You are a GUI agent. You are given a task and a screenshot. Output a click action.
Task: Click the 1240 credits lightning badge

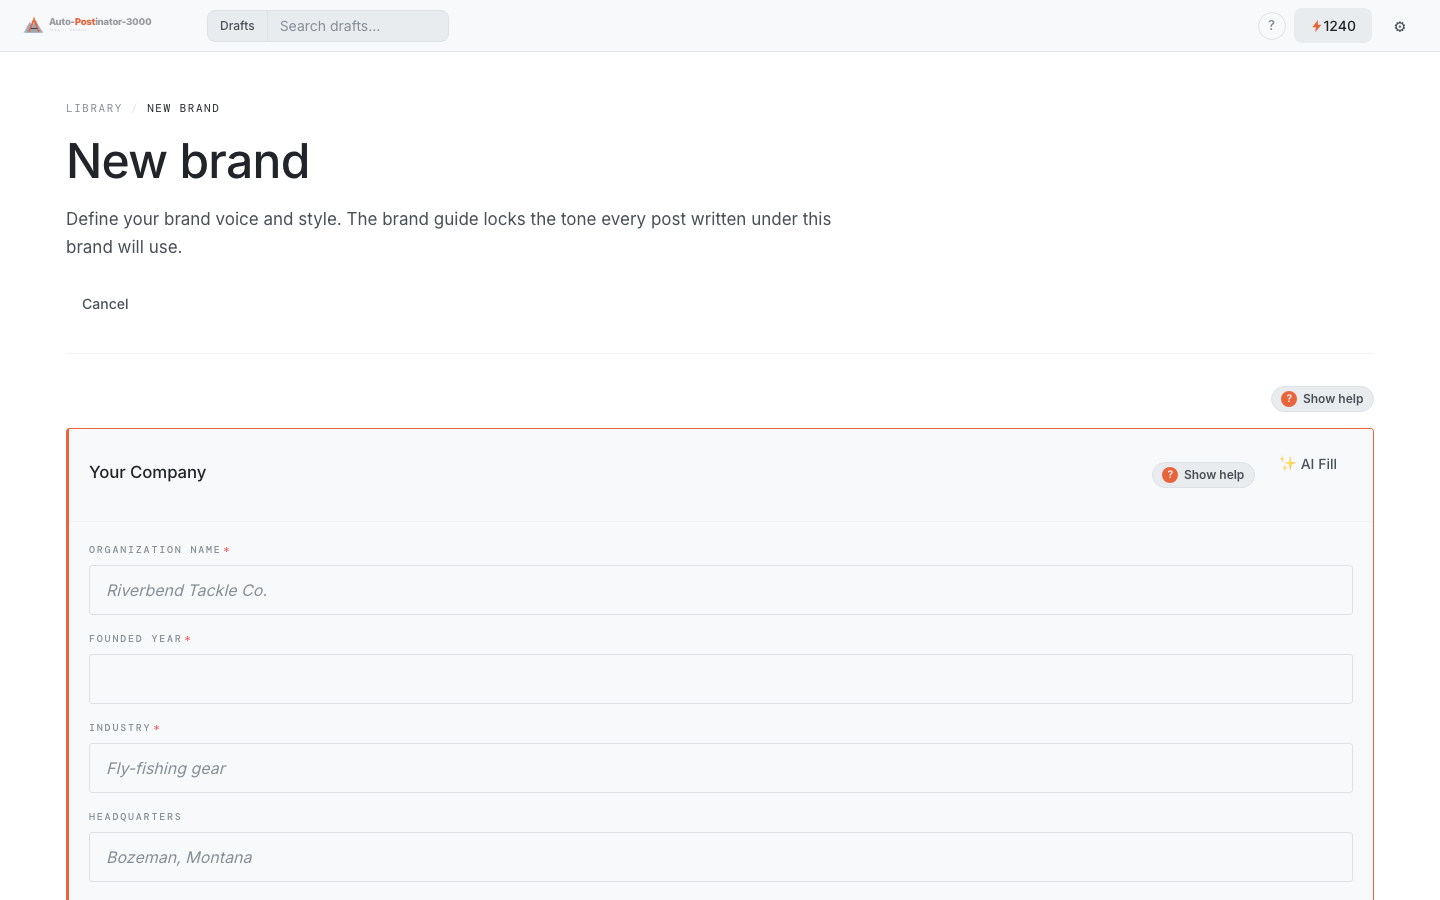pos(1333,26)
